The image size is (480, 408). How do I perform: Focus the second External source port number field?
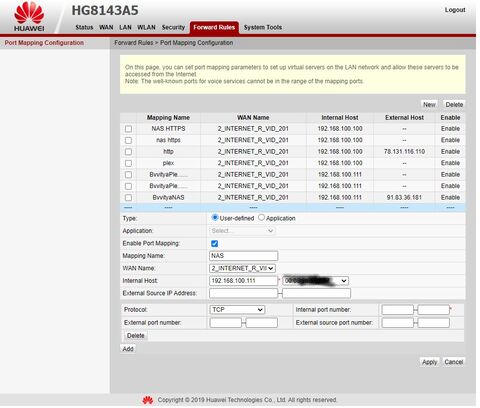(434, 323)
